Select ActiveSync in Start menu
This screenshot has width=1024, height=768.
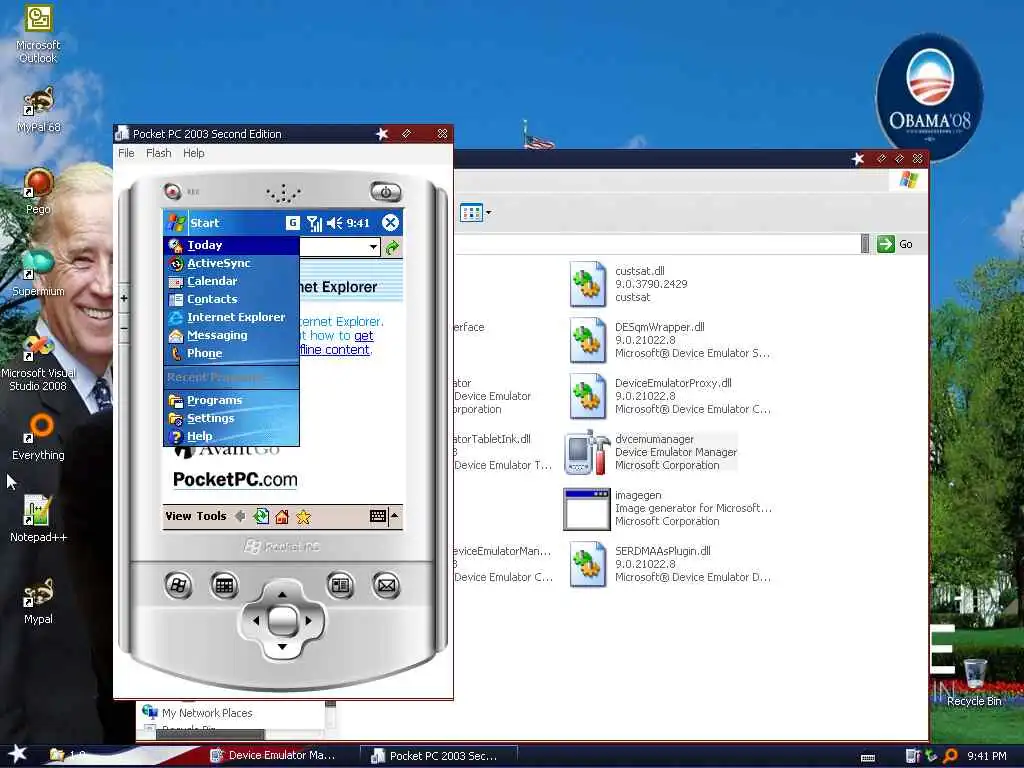click(231, 263)
